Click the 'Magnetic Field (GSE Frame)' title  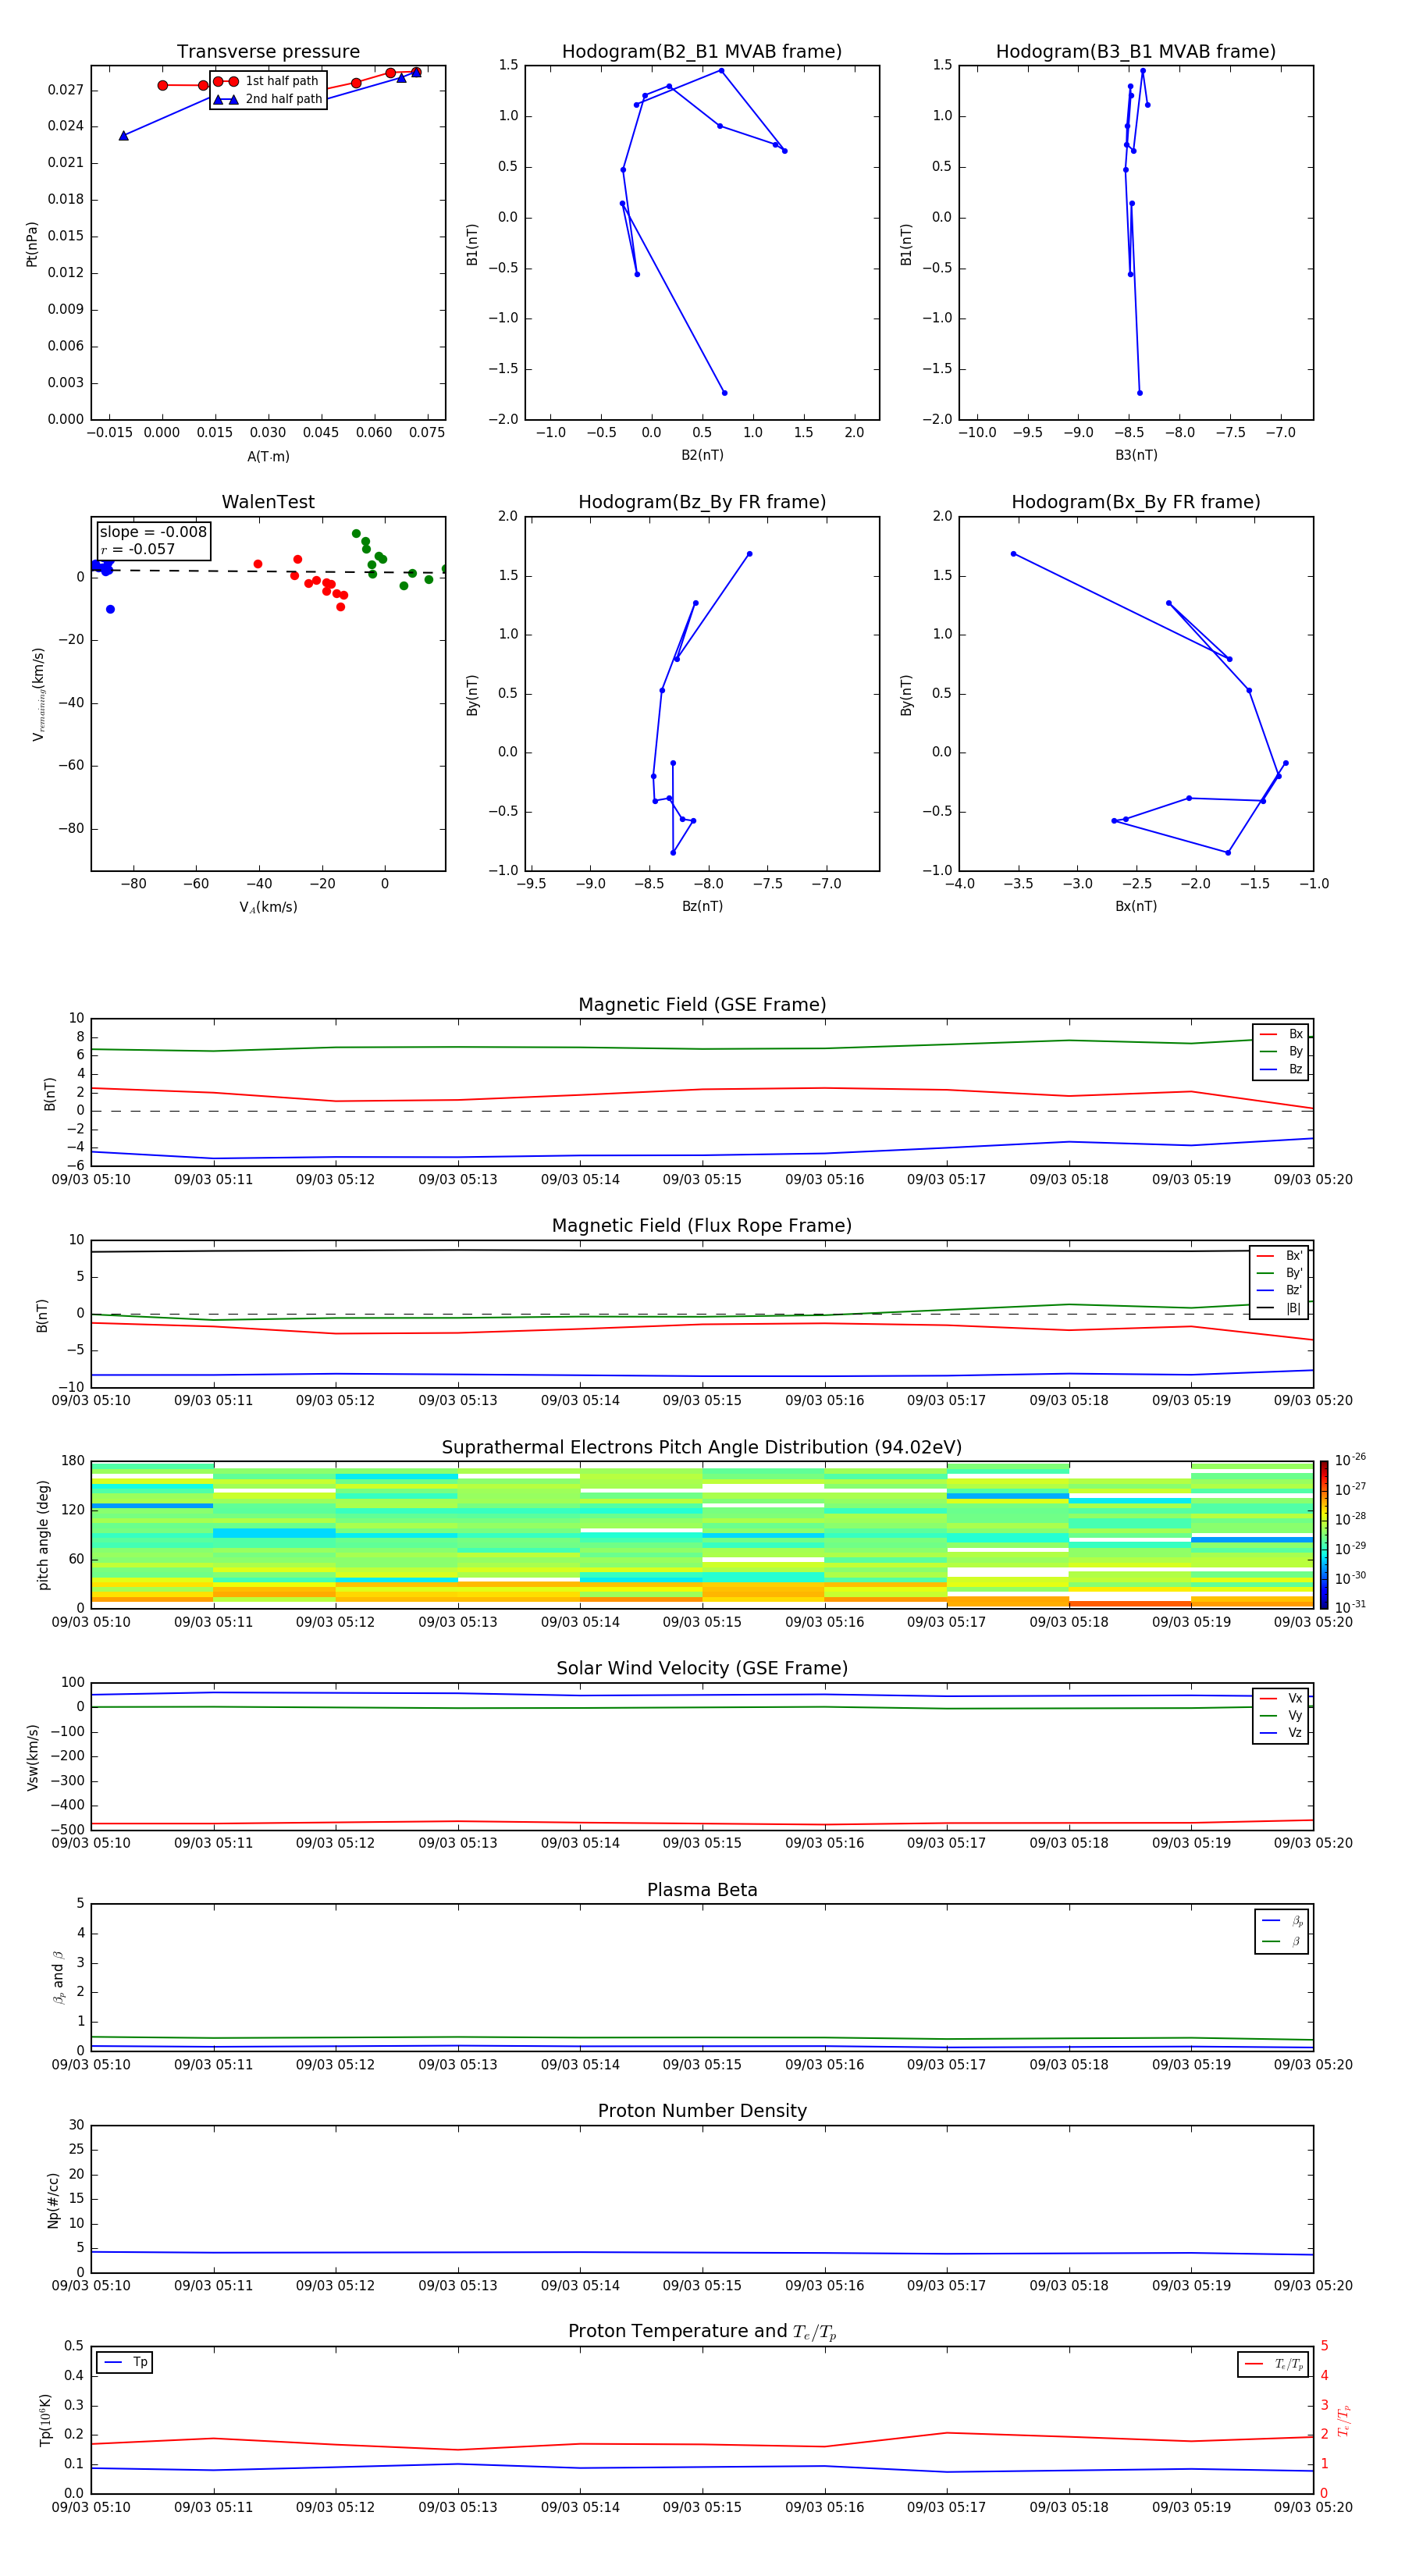(702, 1005)
